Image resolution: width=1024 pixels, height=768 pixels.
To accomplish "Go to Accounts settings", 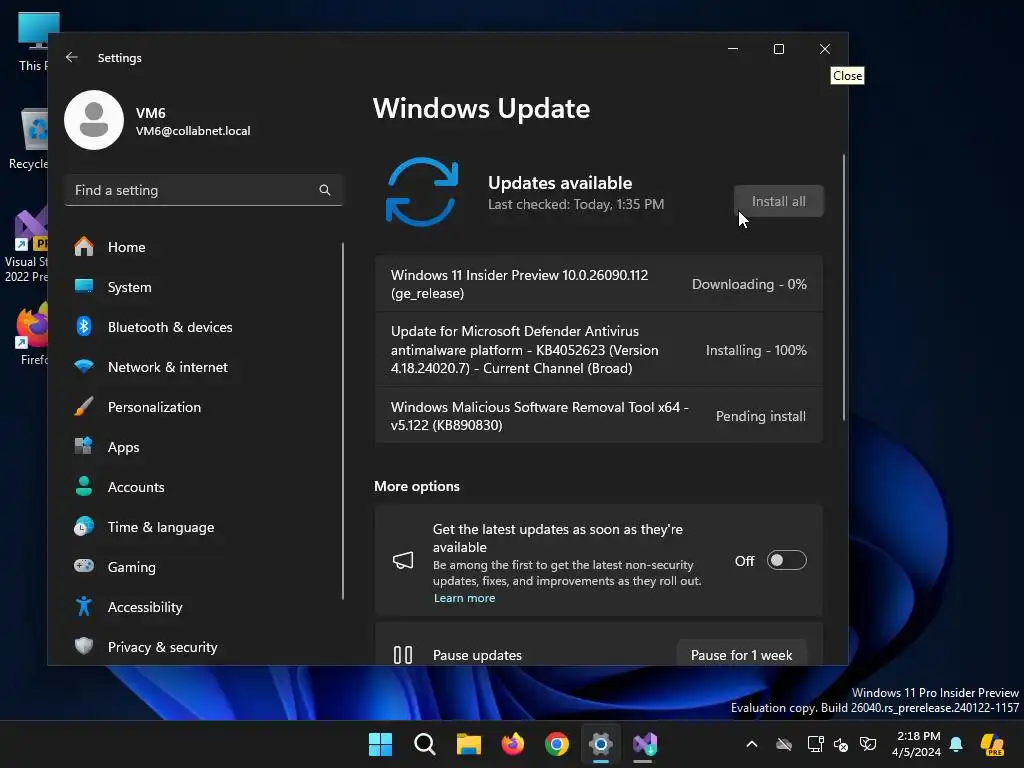I will (x=206, y=487).
